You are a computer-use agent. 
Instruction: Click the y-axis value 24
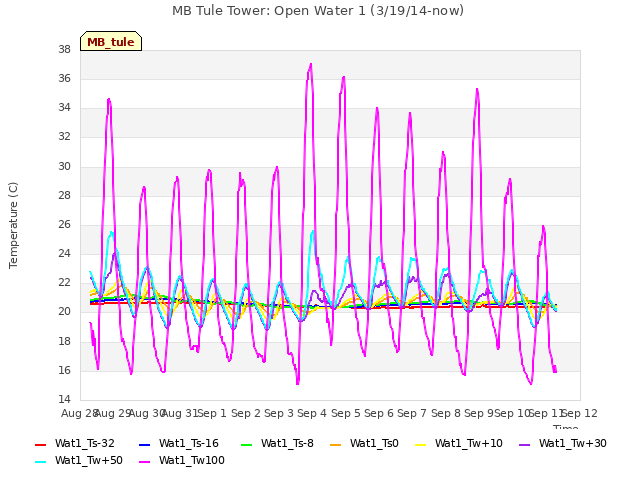[64, 254]
